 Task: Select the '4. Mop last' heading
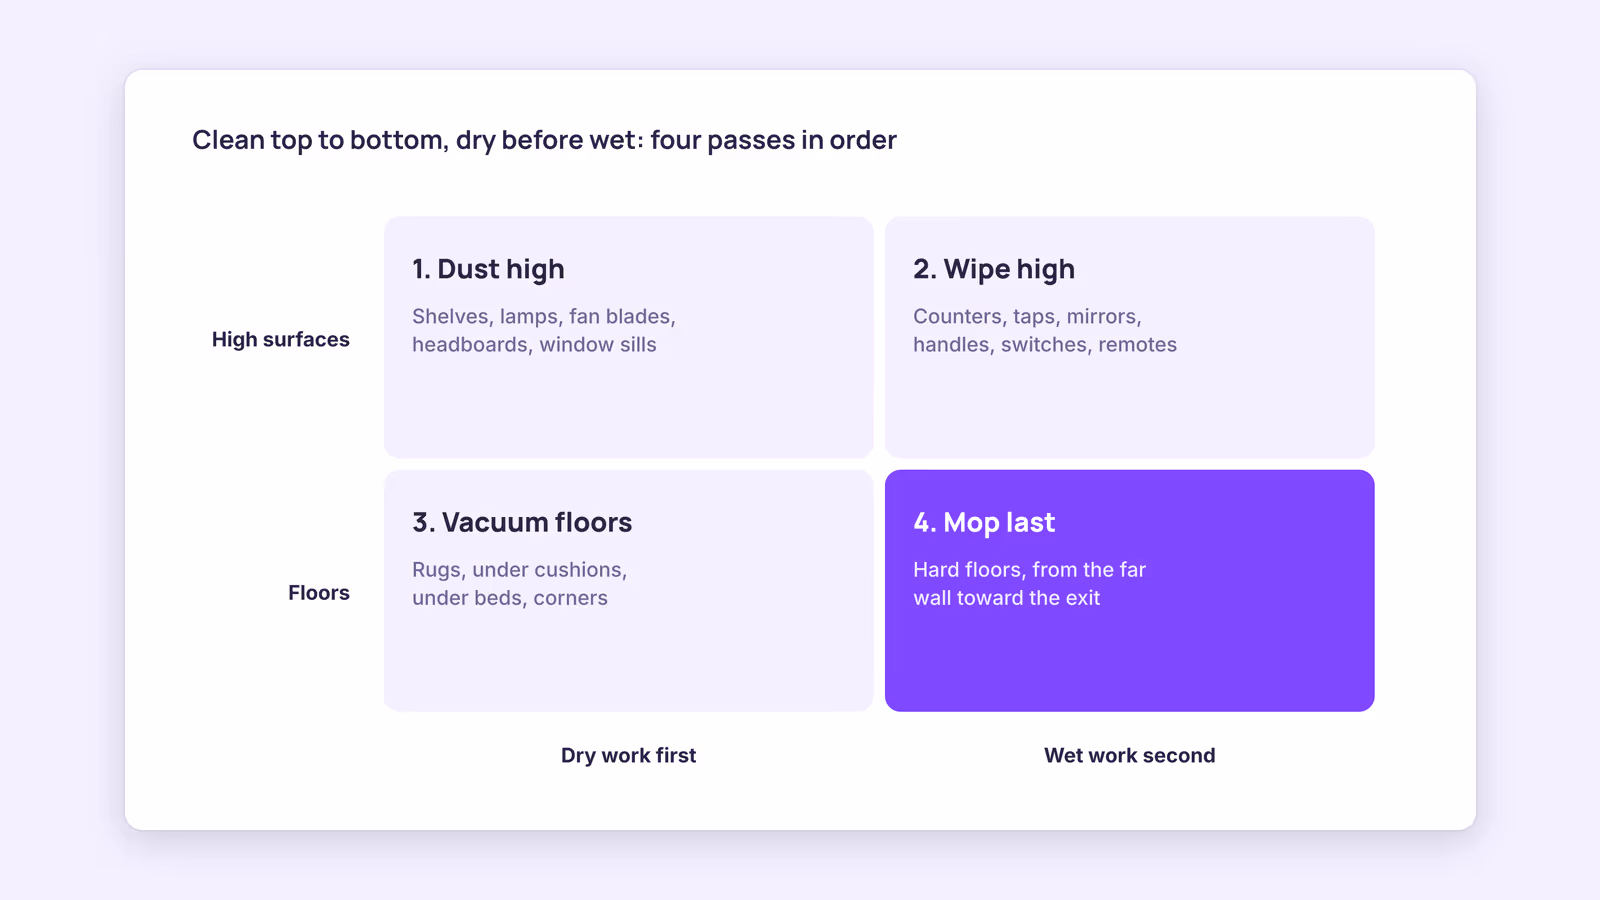(984, 522)
